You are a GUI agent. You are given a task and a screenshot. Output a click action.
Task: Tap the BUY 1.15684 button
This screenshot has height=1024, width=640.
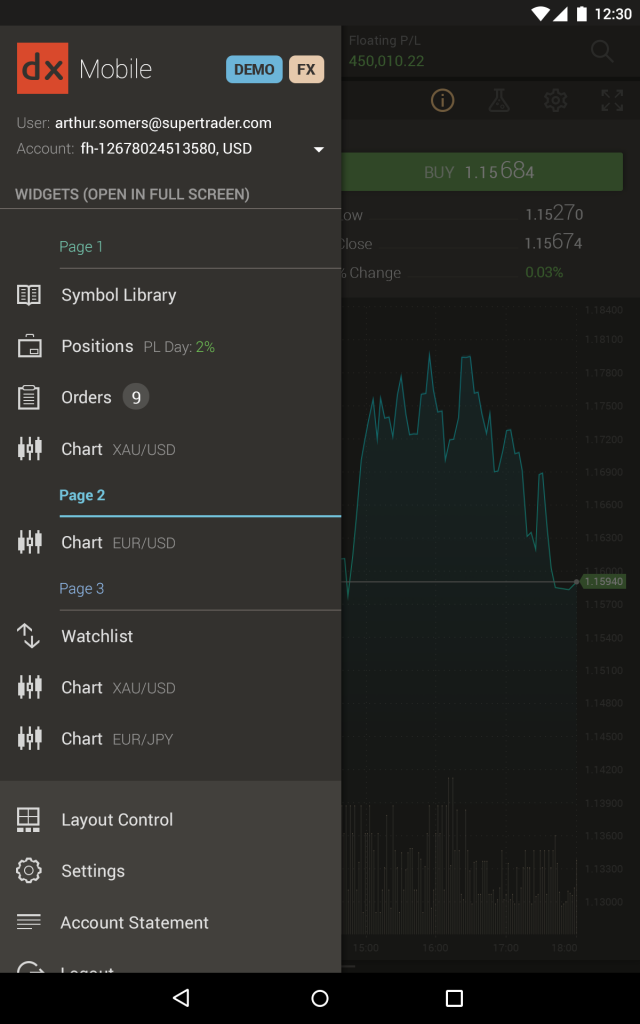coord(483,171)
